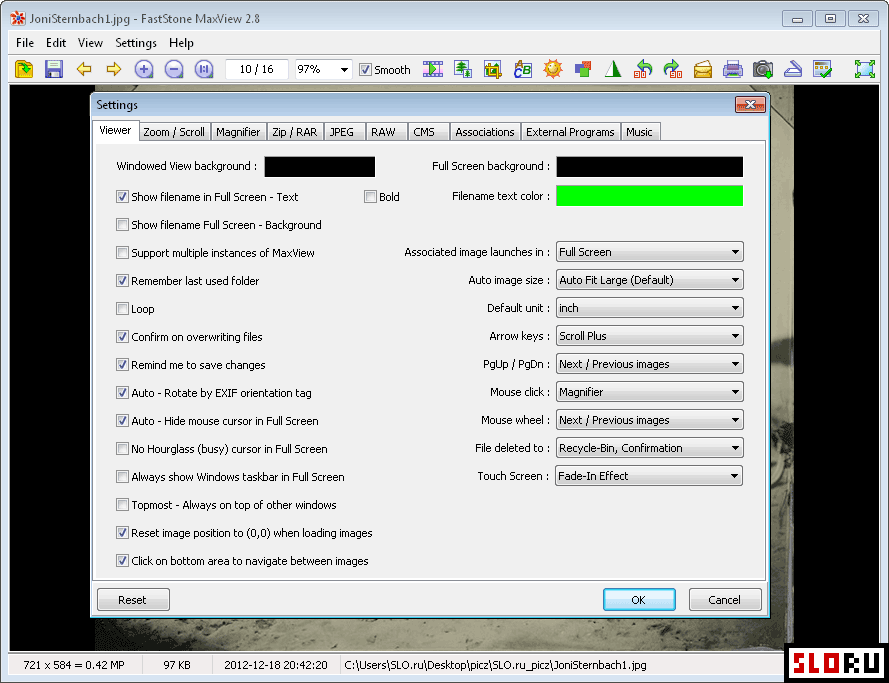Open the Magnifier tab
889x683 pixels.
click(x=238, y=132)
